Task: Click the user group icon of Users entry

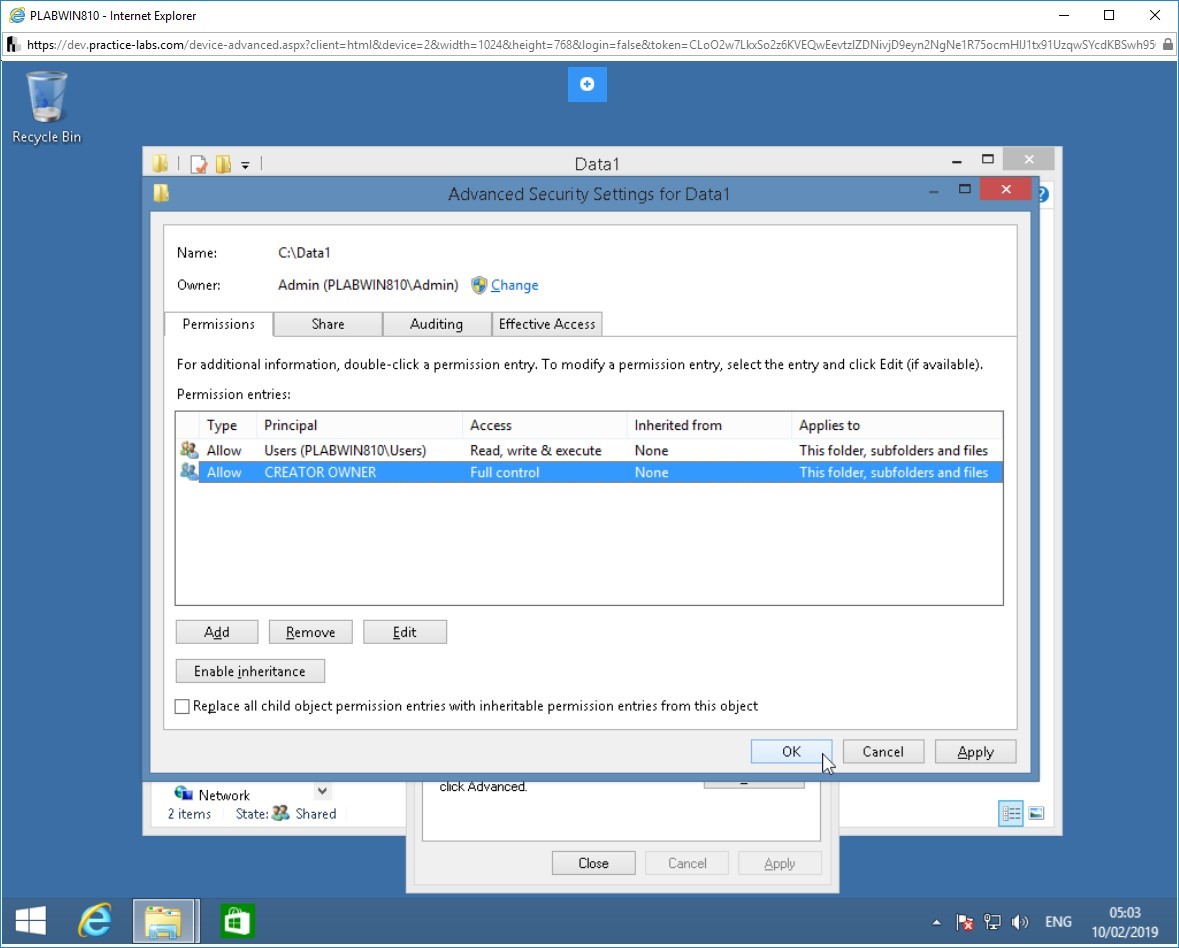Action: coord(189,450)
